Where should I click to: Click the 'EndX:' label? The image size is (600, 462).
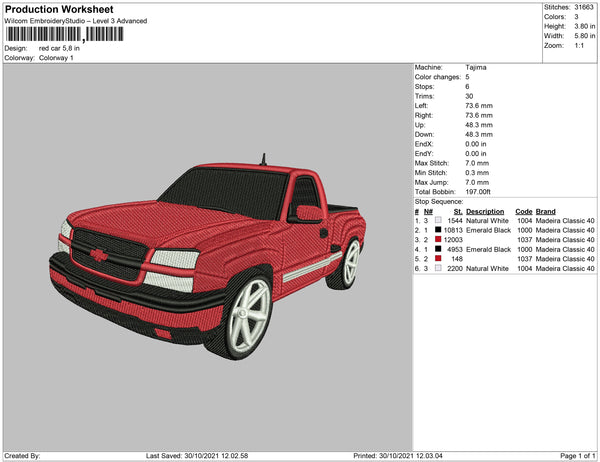click(x=424, y=144)
